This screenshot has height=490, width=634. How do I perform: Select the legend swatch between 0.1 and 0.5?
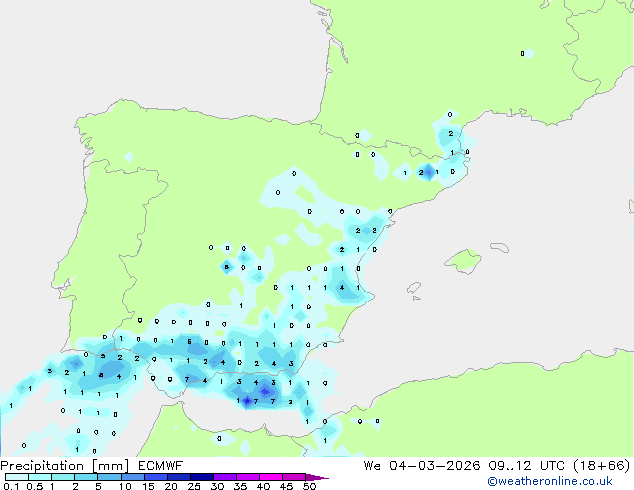[17, 477]
